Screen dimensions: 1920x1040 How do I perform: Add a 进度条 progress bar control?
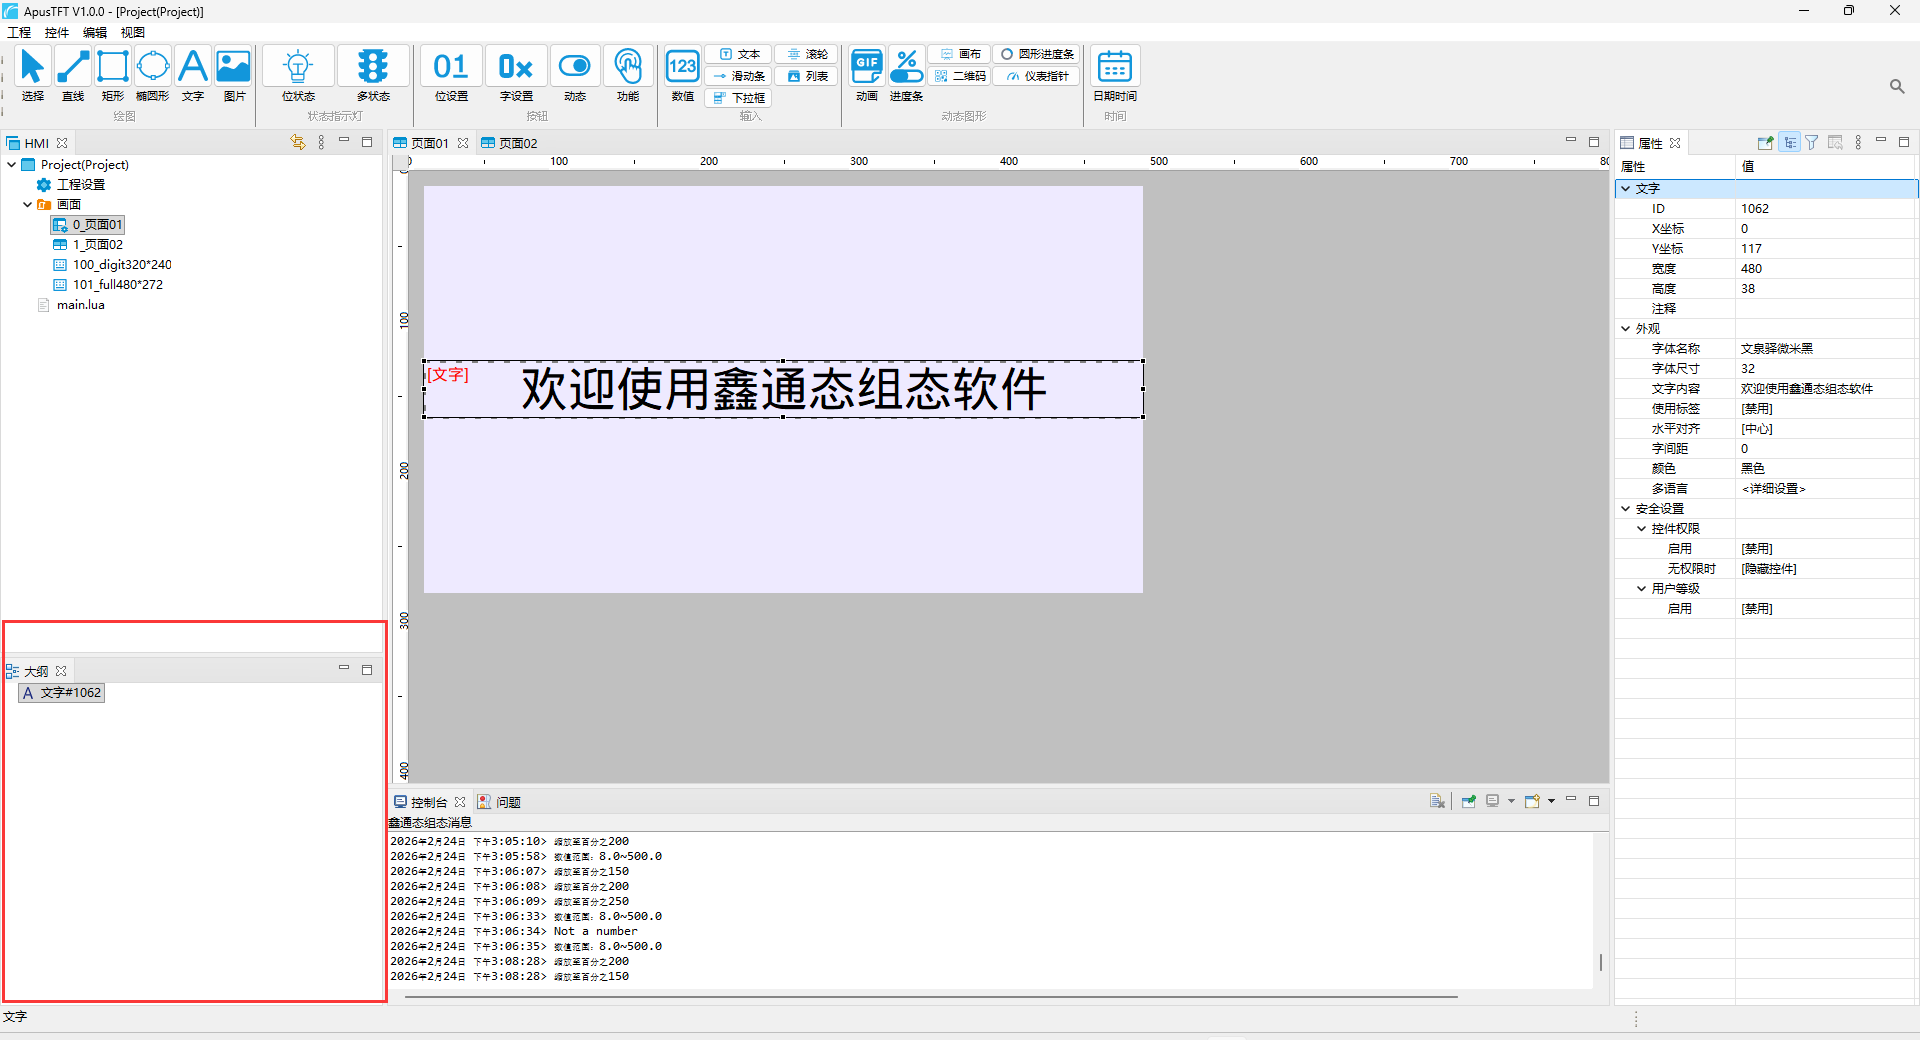906,75
